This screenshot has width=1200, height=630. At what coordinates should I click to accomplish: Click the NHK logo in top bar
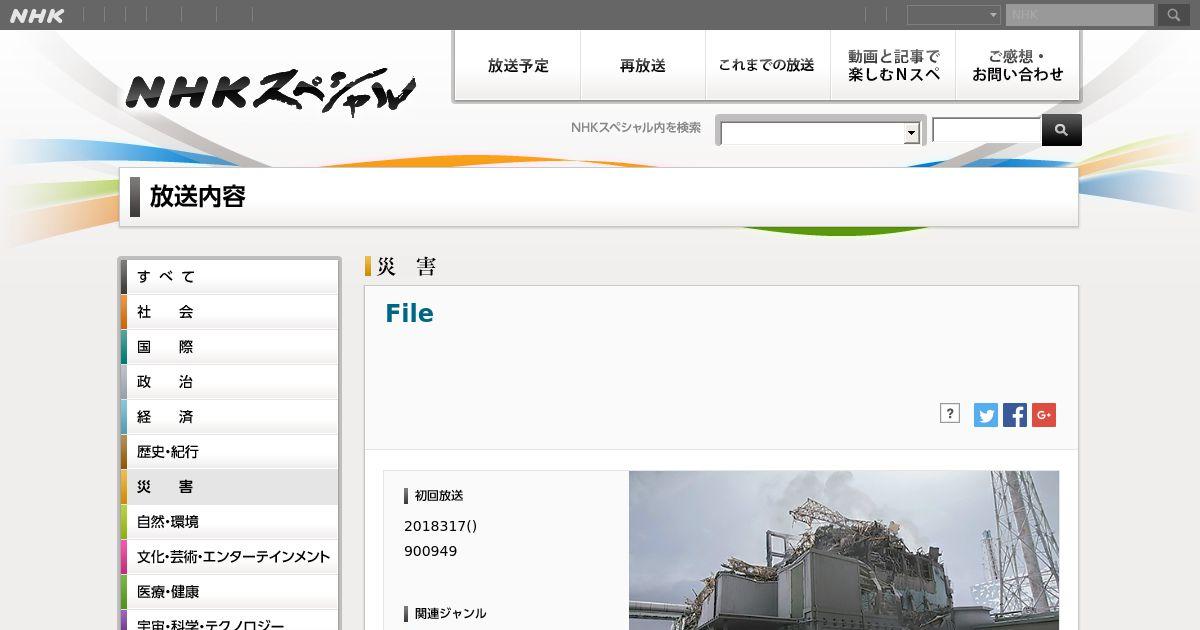click(37, 15)
